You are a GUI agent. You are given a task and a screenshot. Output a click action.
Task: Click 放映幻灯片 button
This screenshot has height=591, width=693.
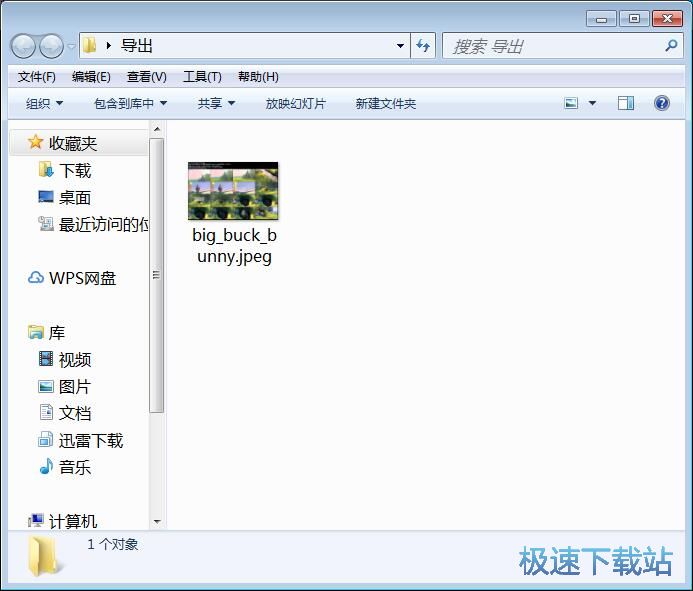coord(296,103)
